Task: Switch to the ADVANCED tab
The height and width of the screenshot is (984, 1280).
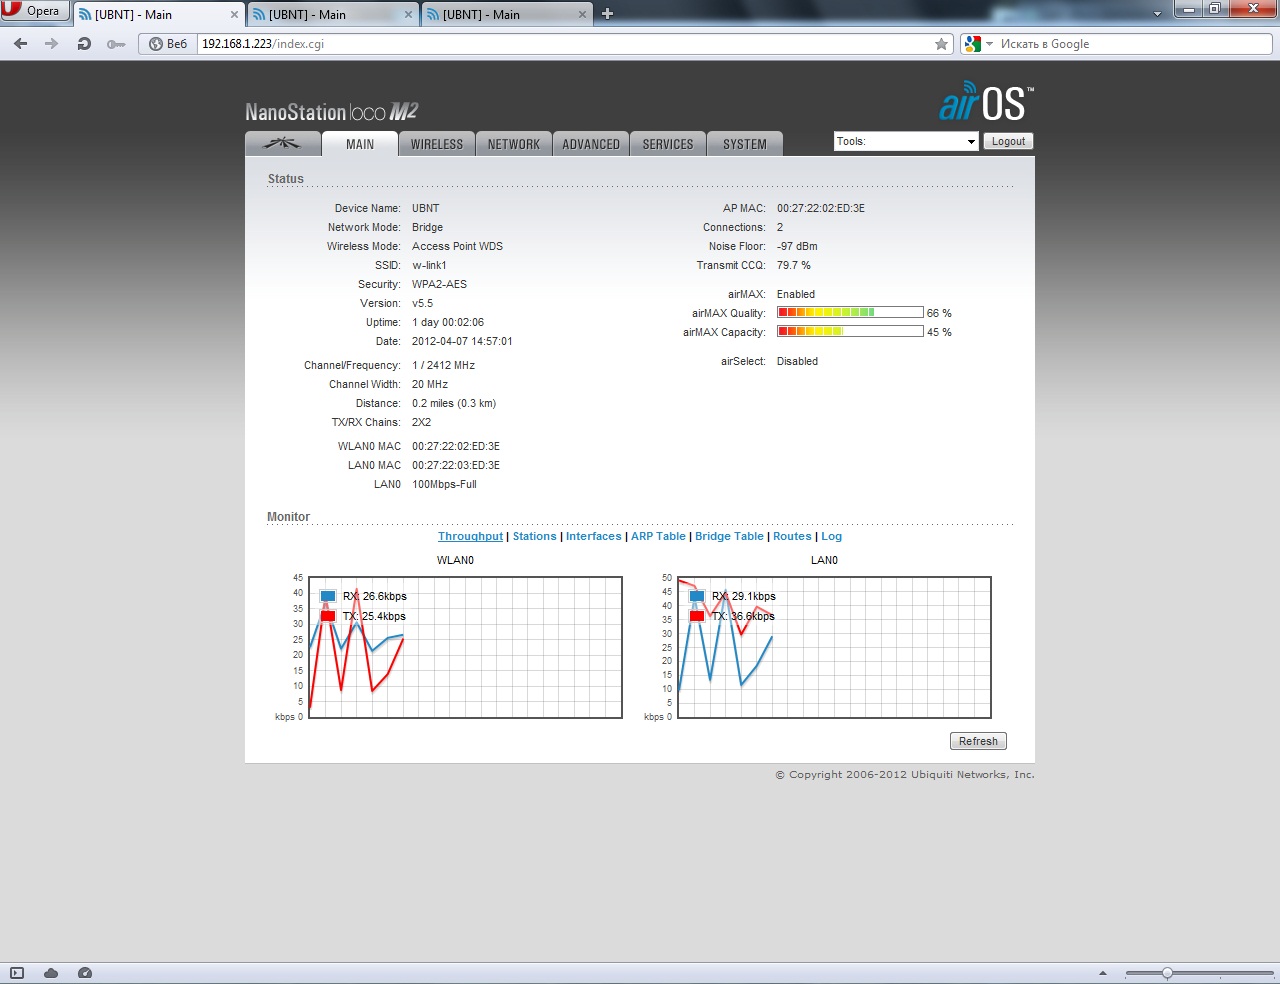Action: point(591,144)
